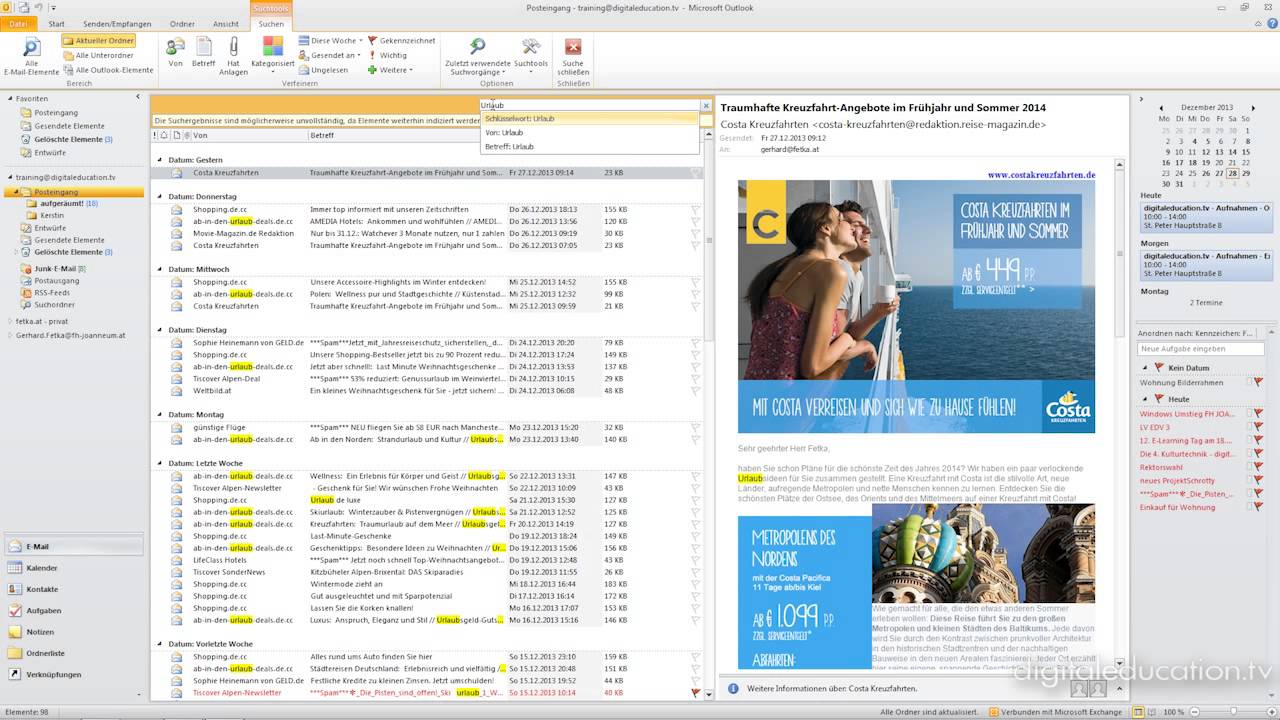
Task: Sort by the Von column header
Action: (248, 135)
